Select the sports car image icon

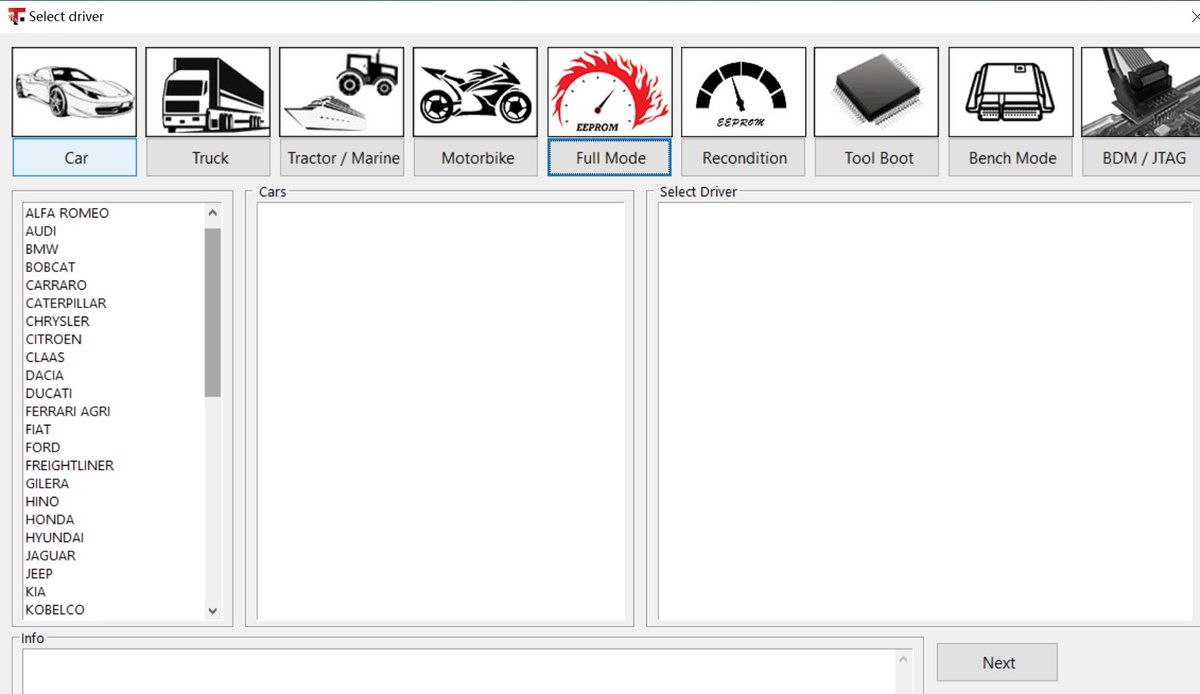pyautogui.click(x=74, y=92)
